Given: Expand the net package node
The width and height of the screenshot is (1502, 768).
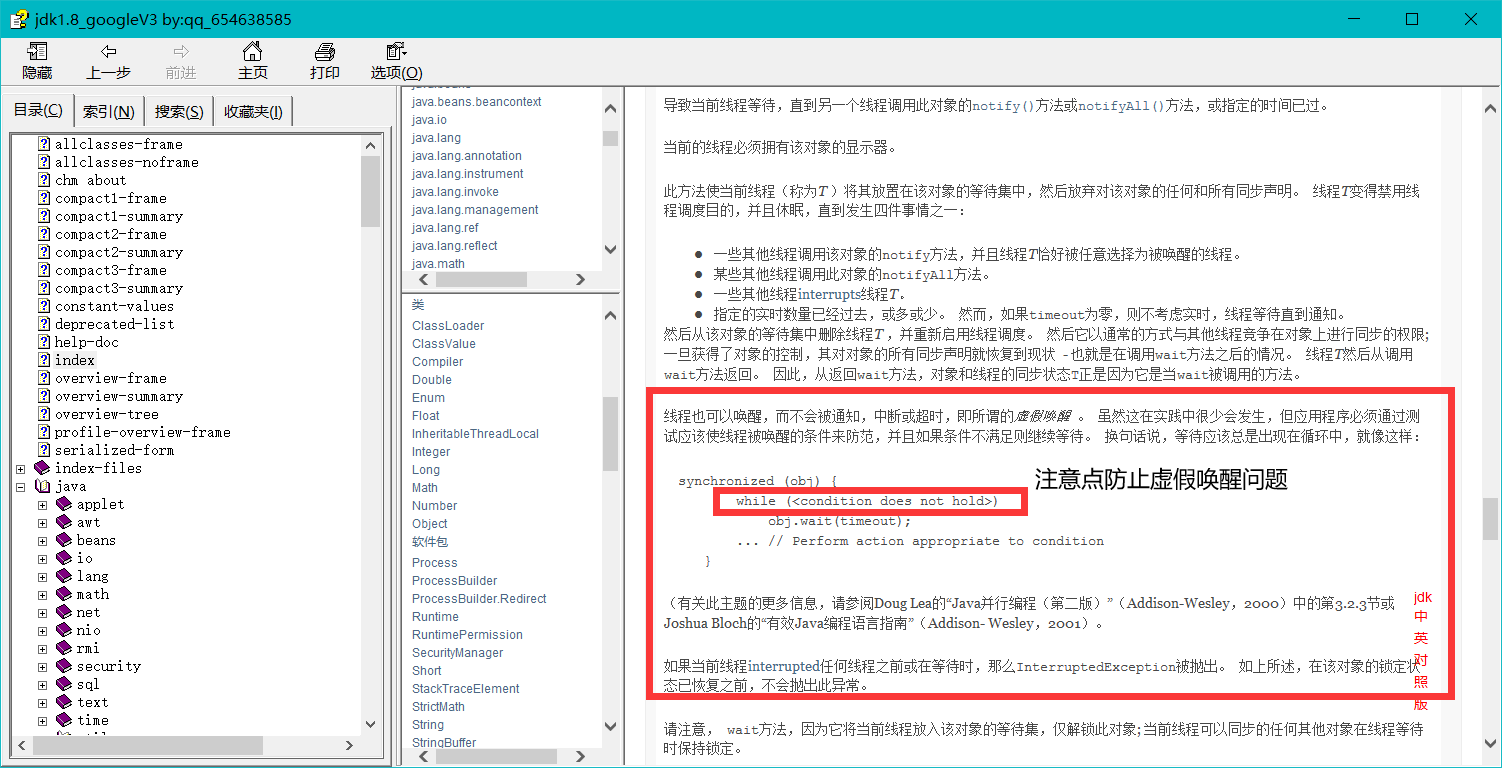Looking at the screenshot, I should click(x=42, y=612).
